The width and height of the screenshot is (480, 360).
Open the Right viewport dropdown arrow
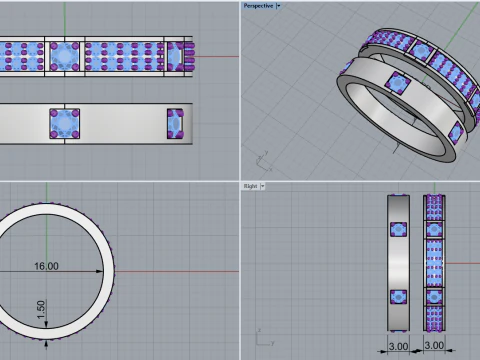[262, 186]
